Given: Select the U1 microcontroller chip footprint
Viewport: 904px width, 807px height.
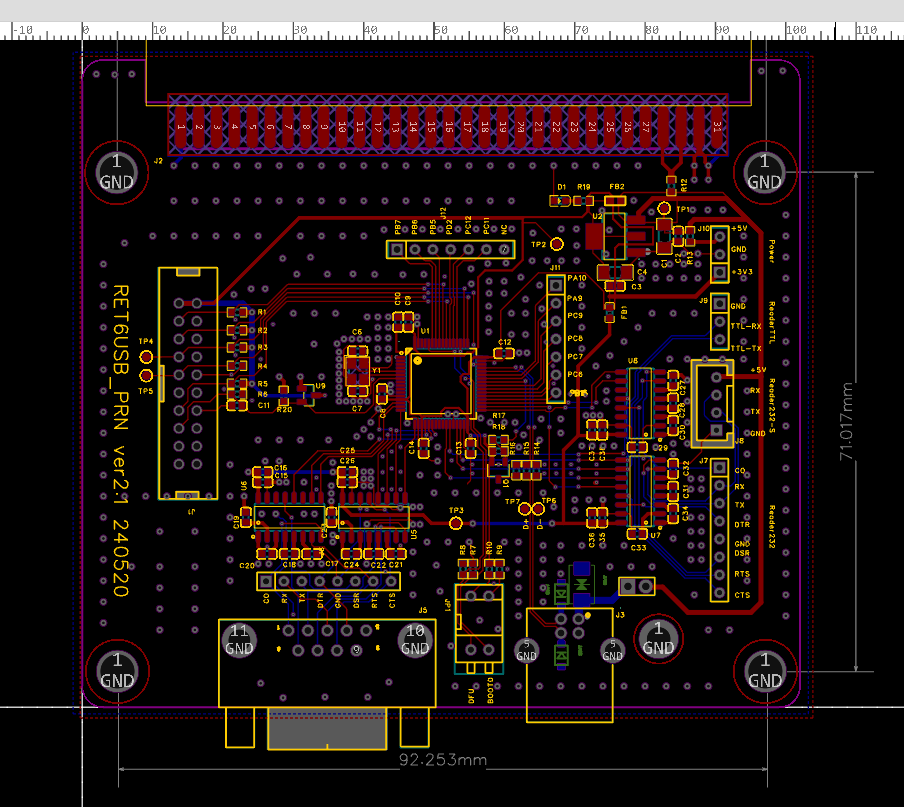Looking at the screenshot, I should [x=436, y=382].
